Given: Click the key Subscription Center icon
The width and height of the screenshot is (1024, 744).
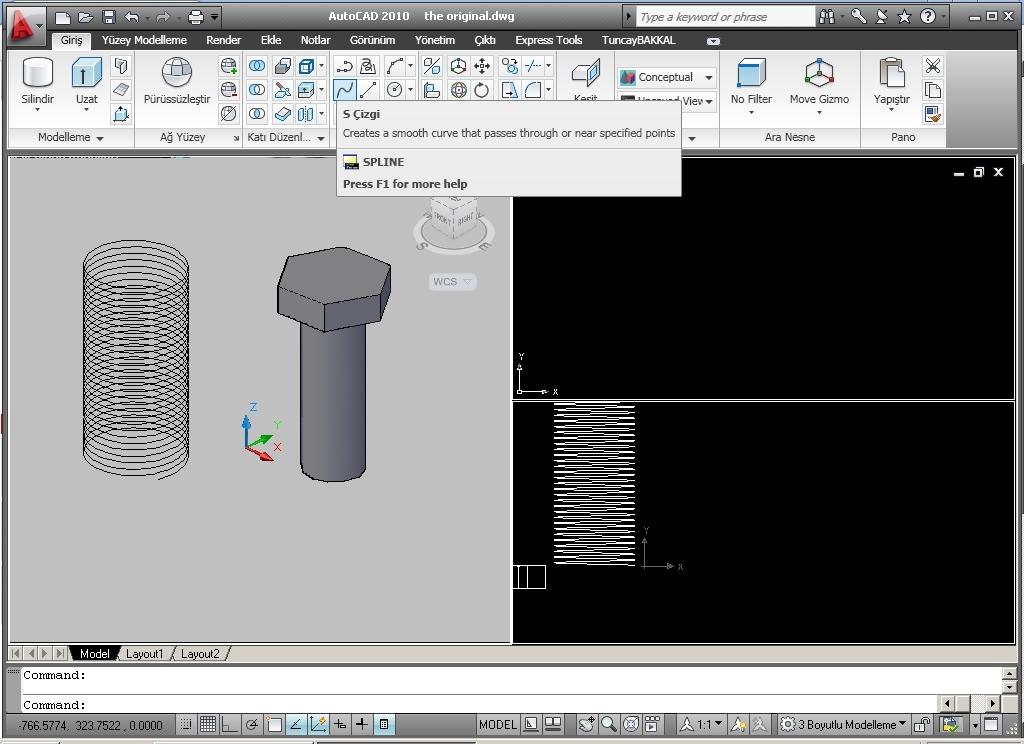Looking at the screenshot, I should coord(859,16).
